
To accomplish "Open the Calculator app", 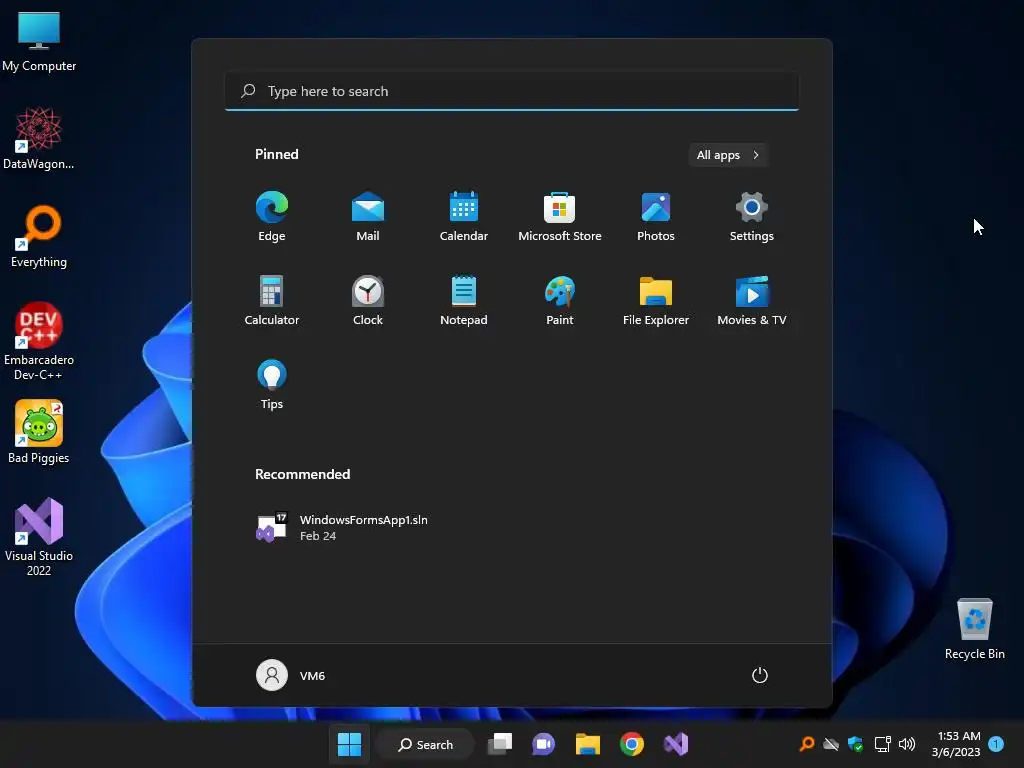I will click(x=272, y=300).
